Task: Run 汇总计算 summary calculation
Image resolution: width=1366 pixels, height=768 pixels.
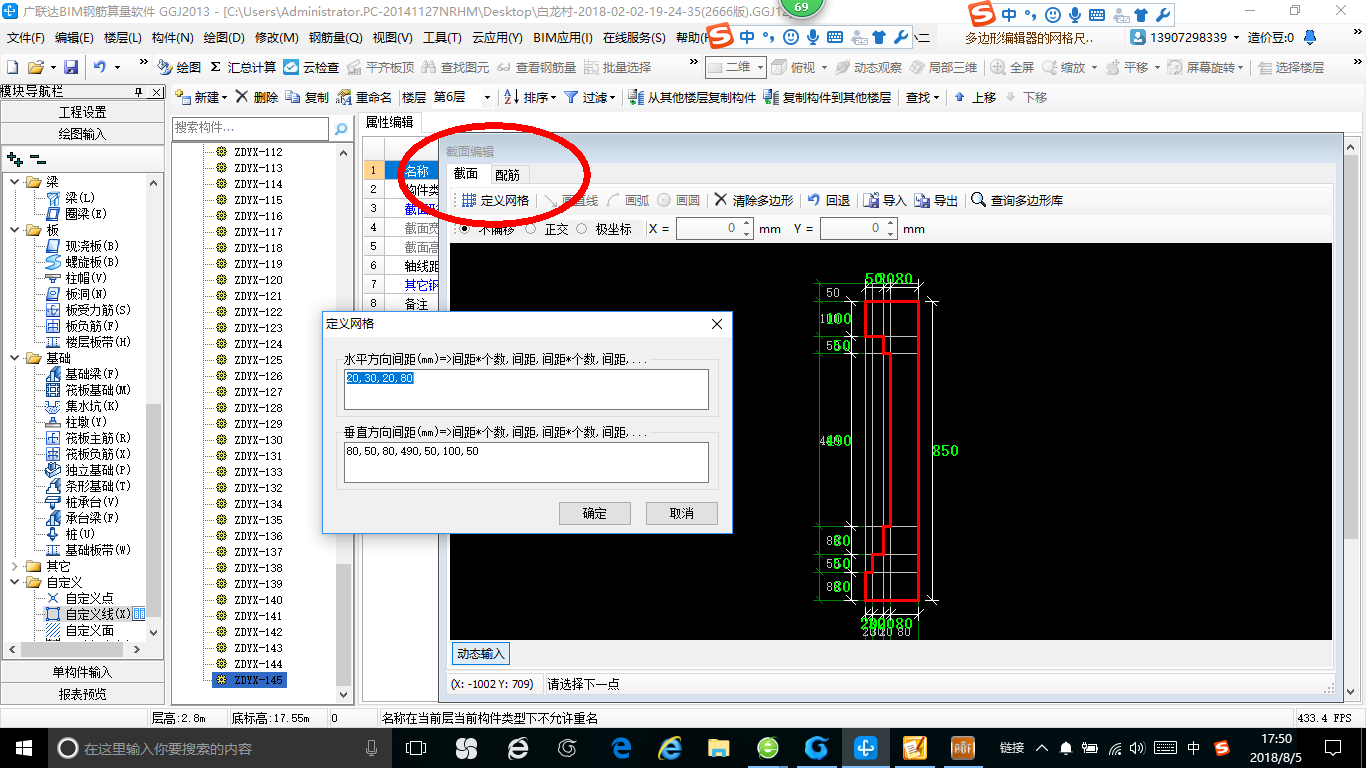Action: [243, 67]
